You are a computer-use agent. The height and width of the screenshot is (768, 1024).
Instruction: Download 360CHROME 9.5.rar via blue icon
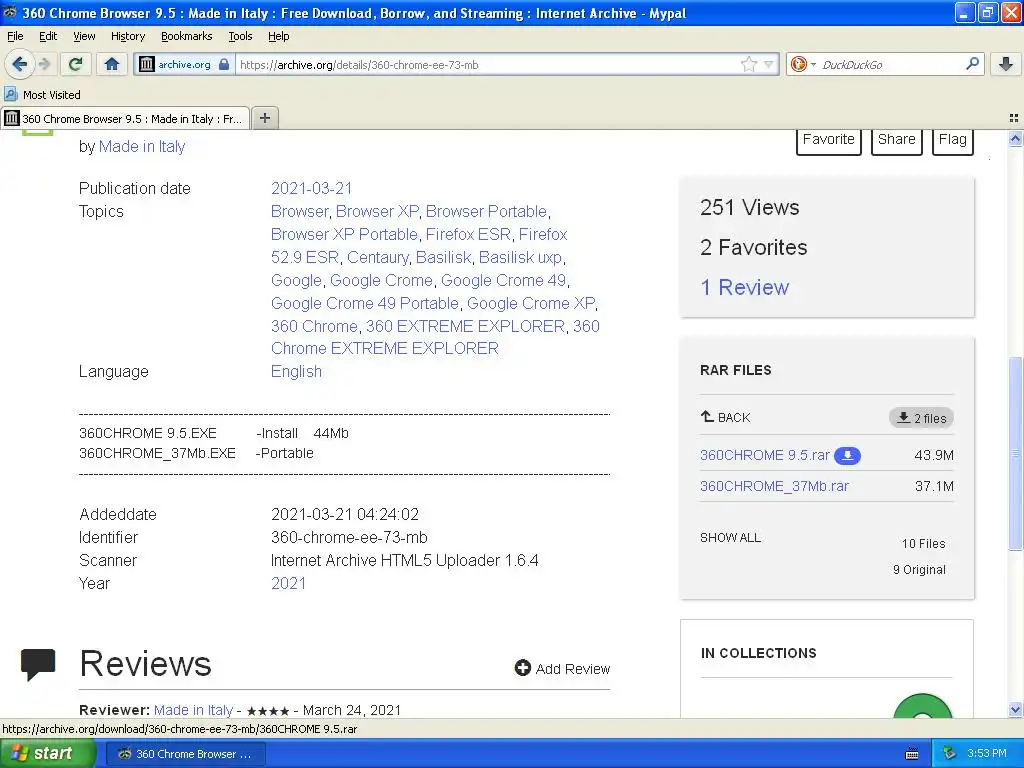click(847, 455)
